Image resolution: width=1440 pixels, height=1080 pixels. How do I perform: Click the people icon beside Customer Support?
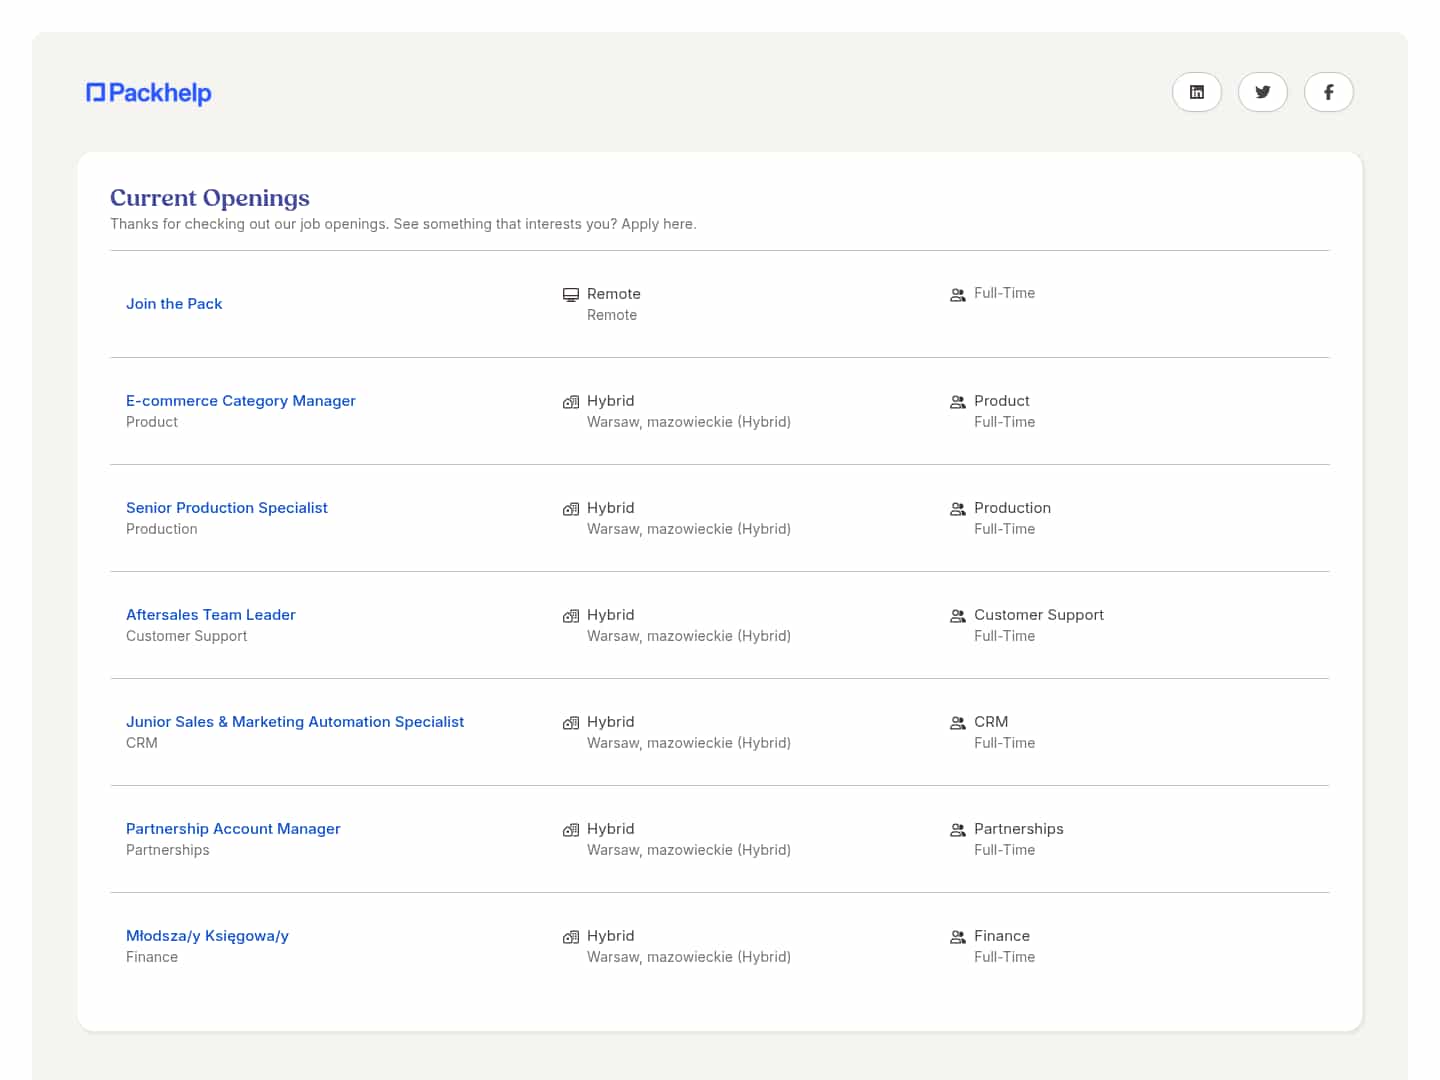pyautogui.click(x=957, y=616)
